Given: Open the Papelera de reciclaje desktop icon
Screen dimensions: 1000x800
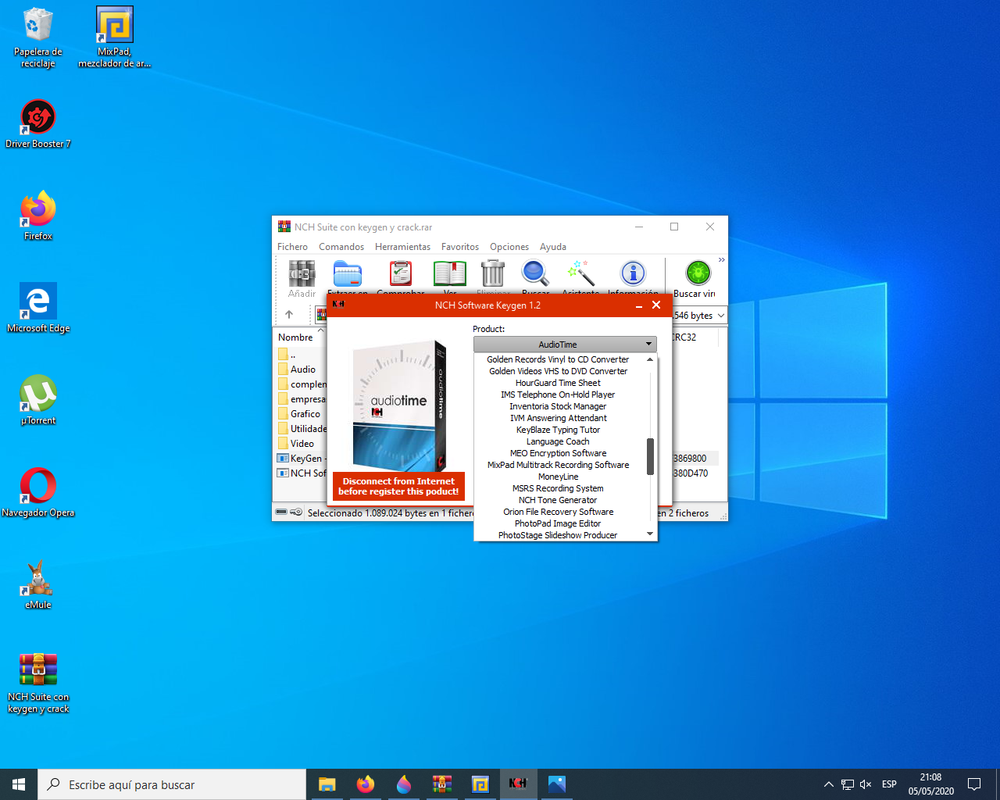Looking at the screenshot, I should click(38, 37).
